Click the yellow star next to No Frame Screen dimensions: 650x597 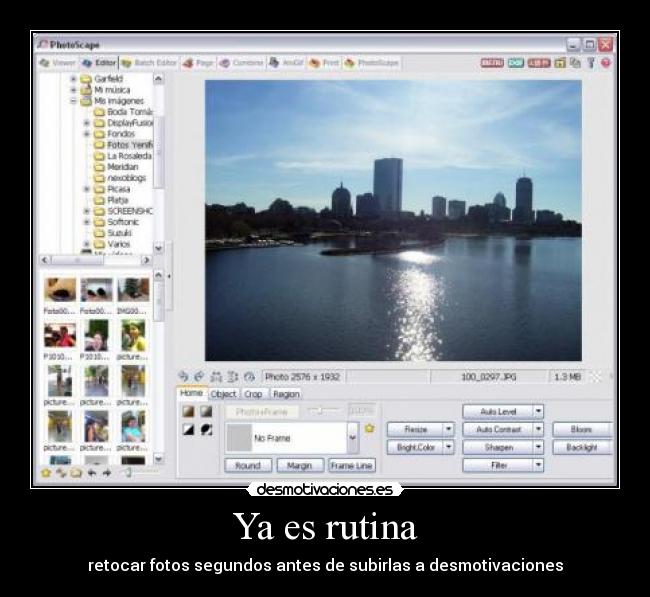pyautogui.click(x=369, y=428)
